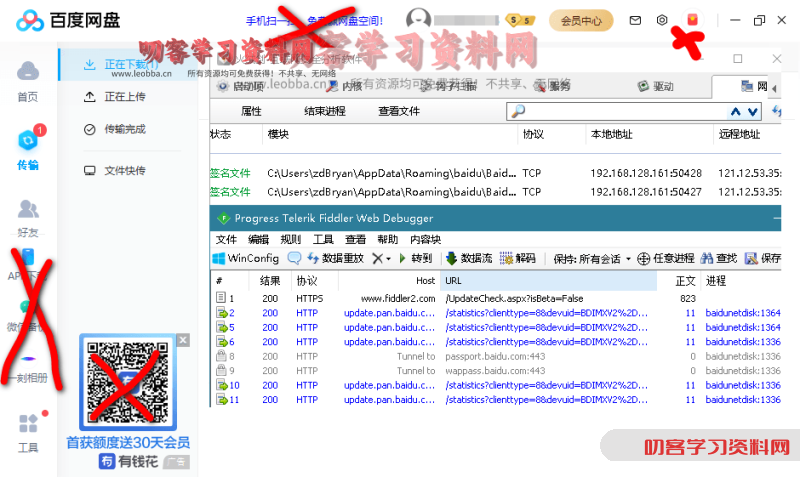The width and height of the screenshot is (800, 477).
Task: Click 解码 decode button
Action: click(517, 259)
